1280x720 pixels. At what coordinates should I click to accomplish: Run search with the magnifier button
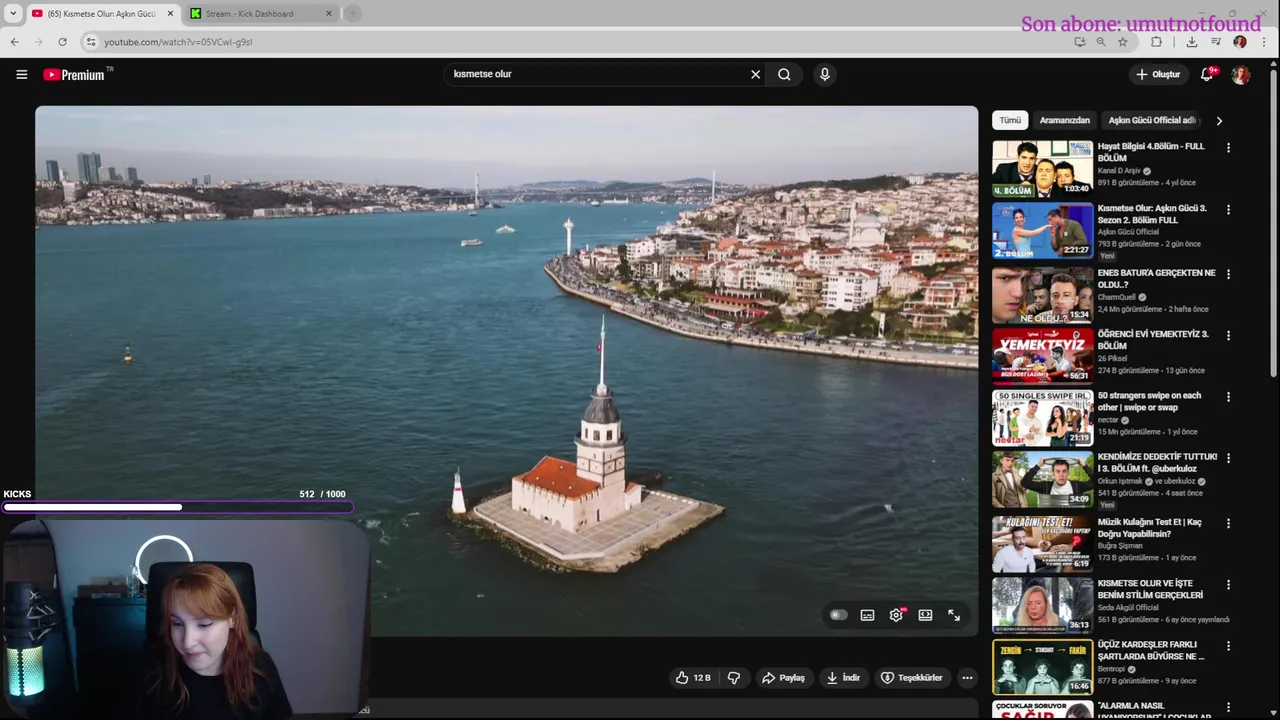[784, 74]
